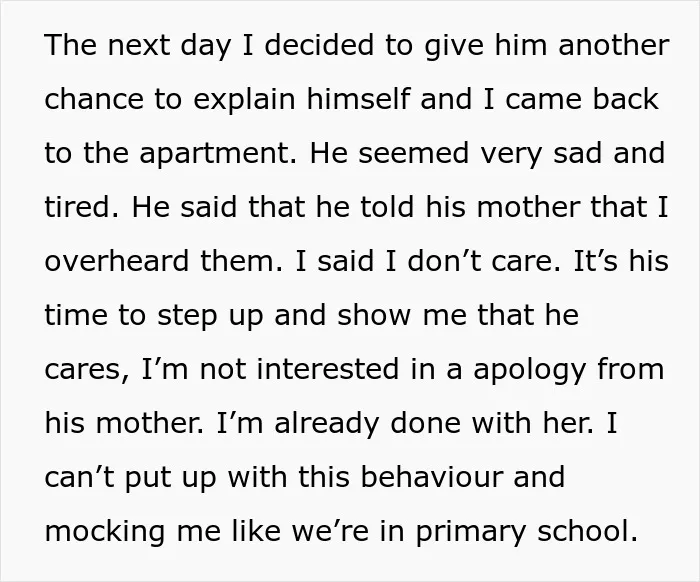The width and height of the screenshot is (700, 582).
Task: Click the word "another" ending the first line
Action: click(x=614, y=45)
